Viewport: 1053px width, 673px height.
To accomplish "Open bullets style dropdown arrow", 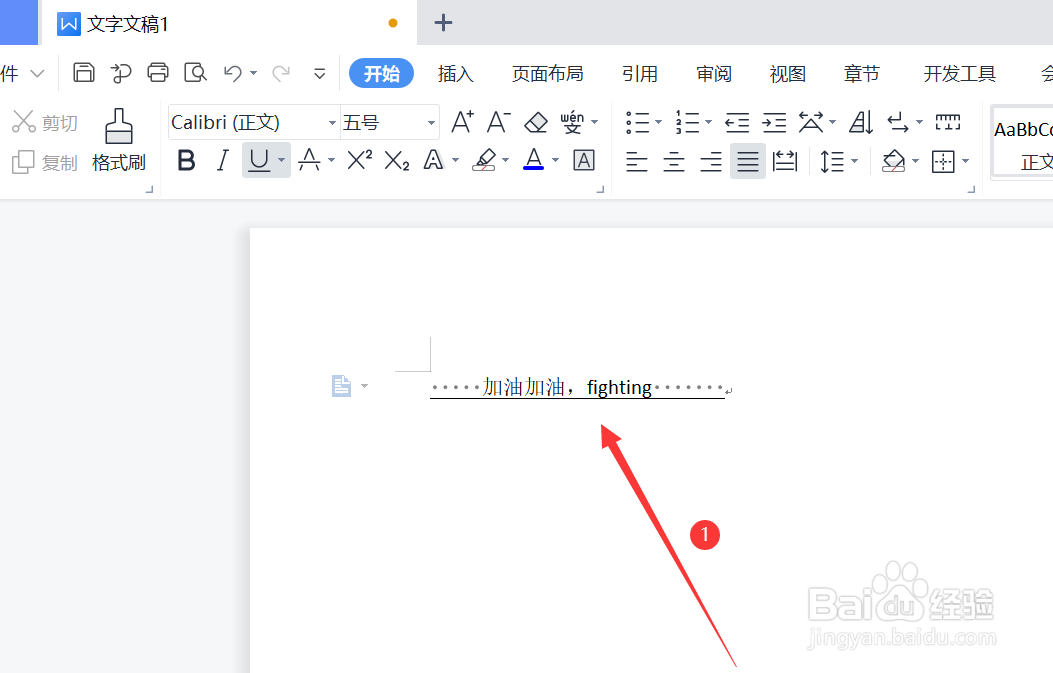I will 658,122.
